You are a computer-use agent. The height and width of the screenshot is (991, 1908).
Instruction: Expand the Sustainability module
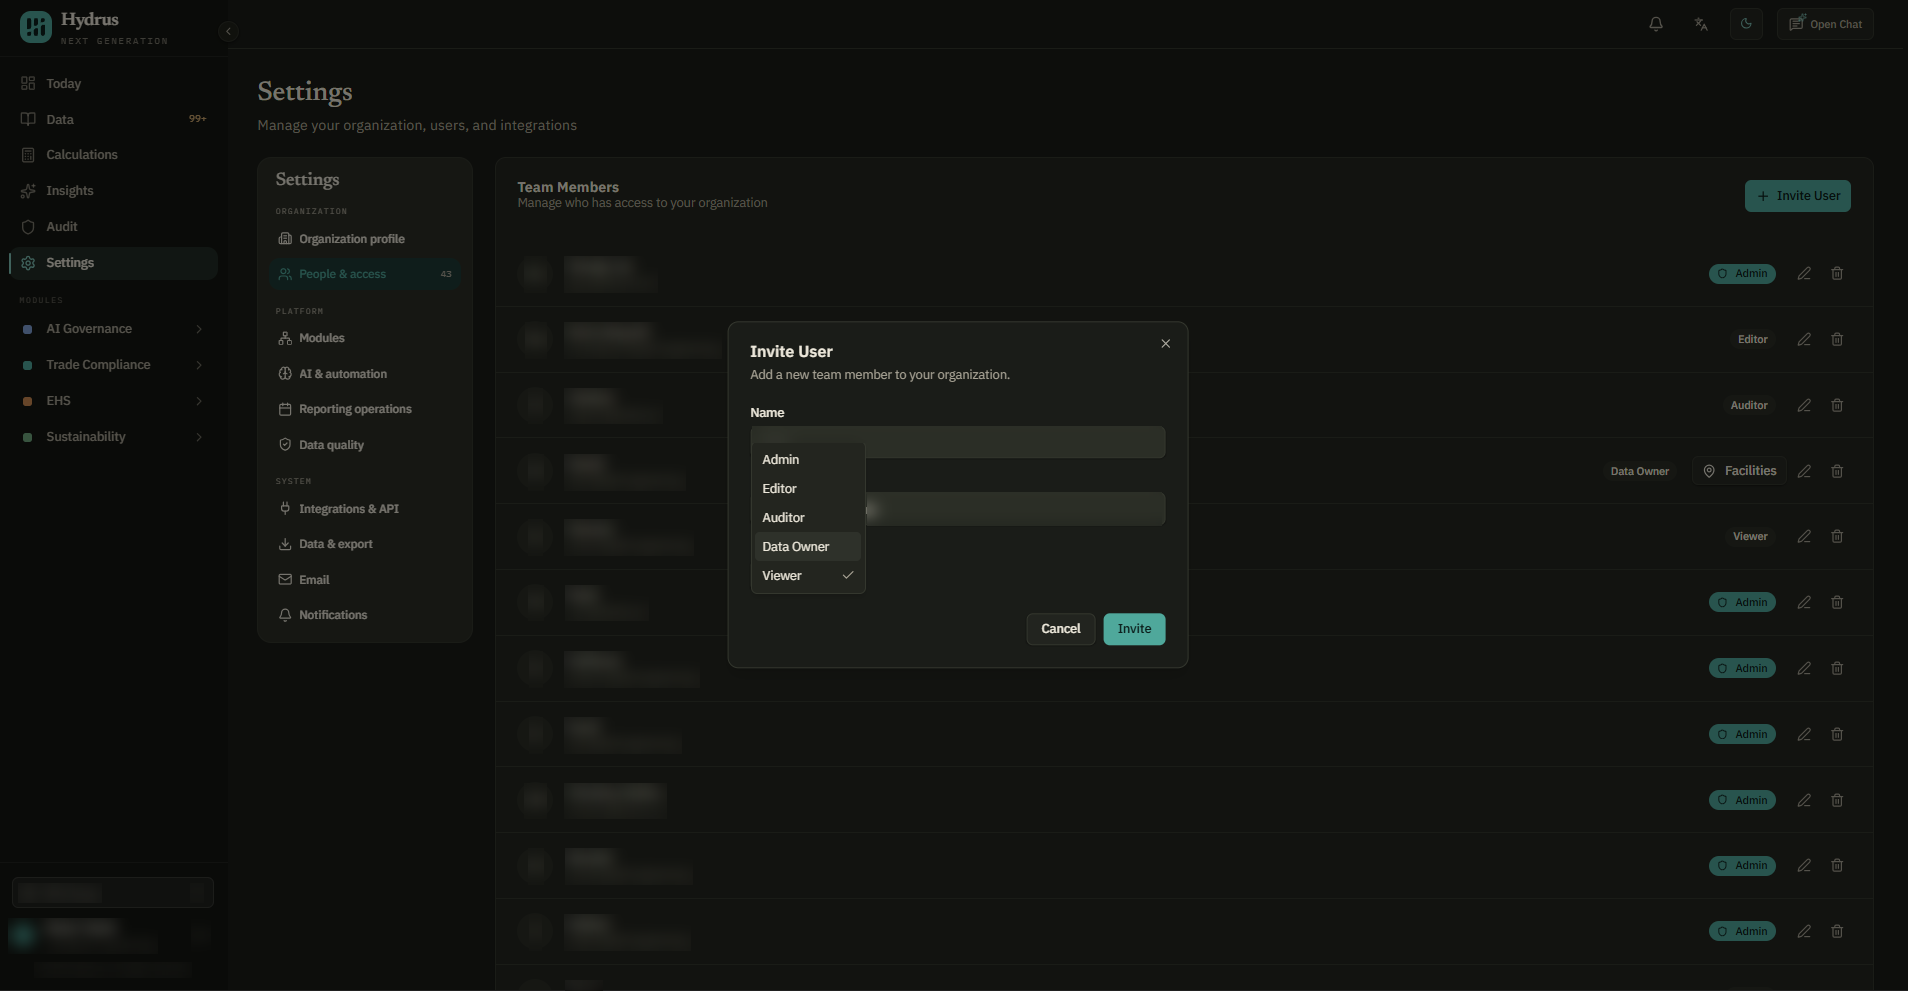(x=113, y=437)
